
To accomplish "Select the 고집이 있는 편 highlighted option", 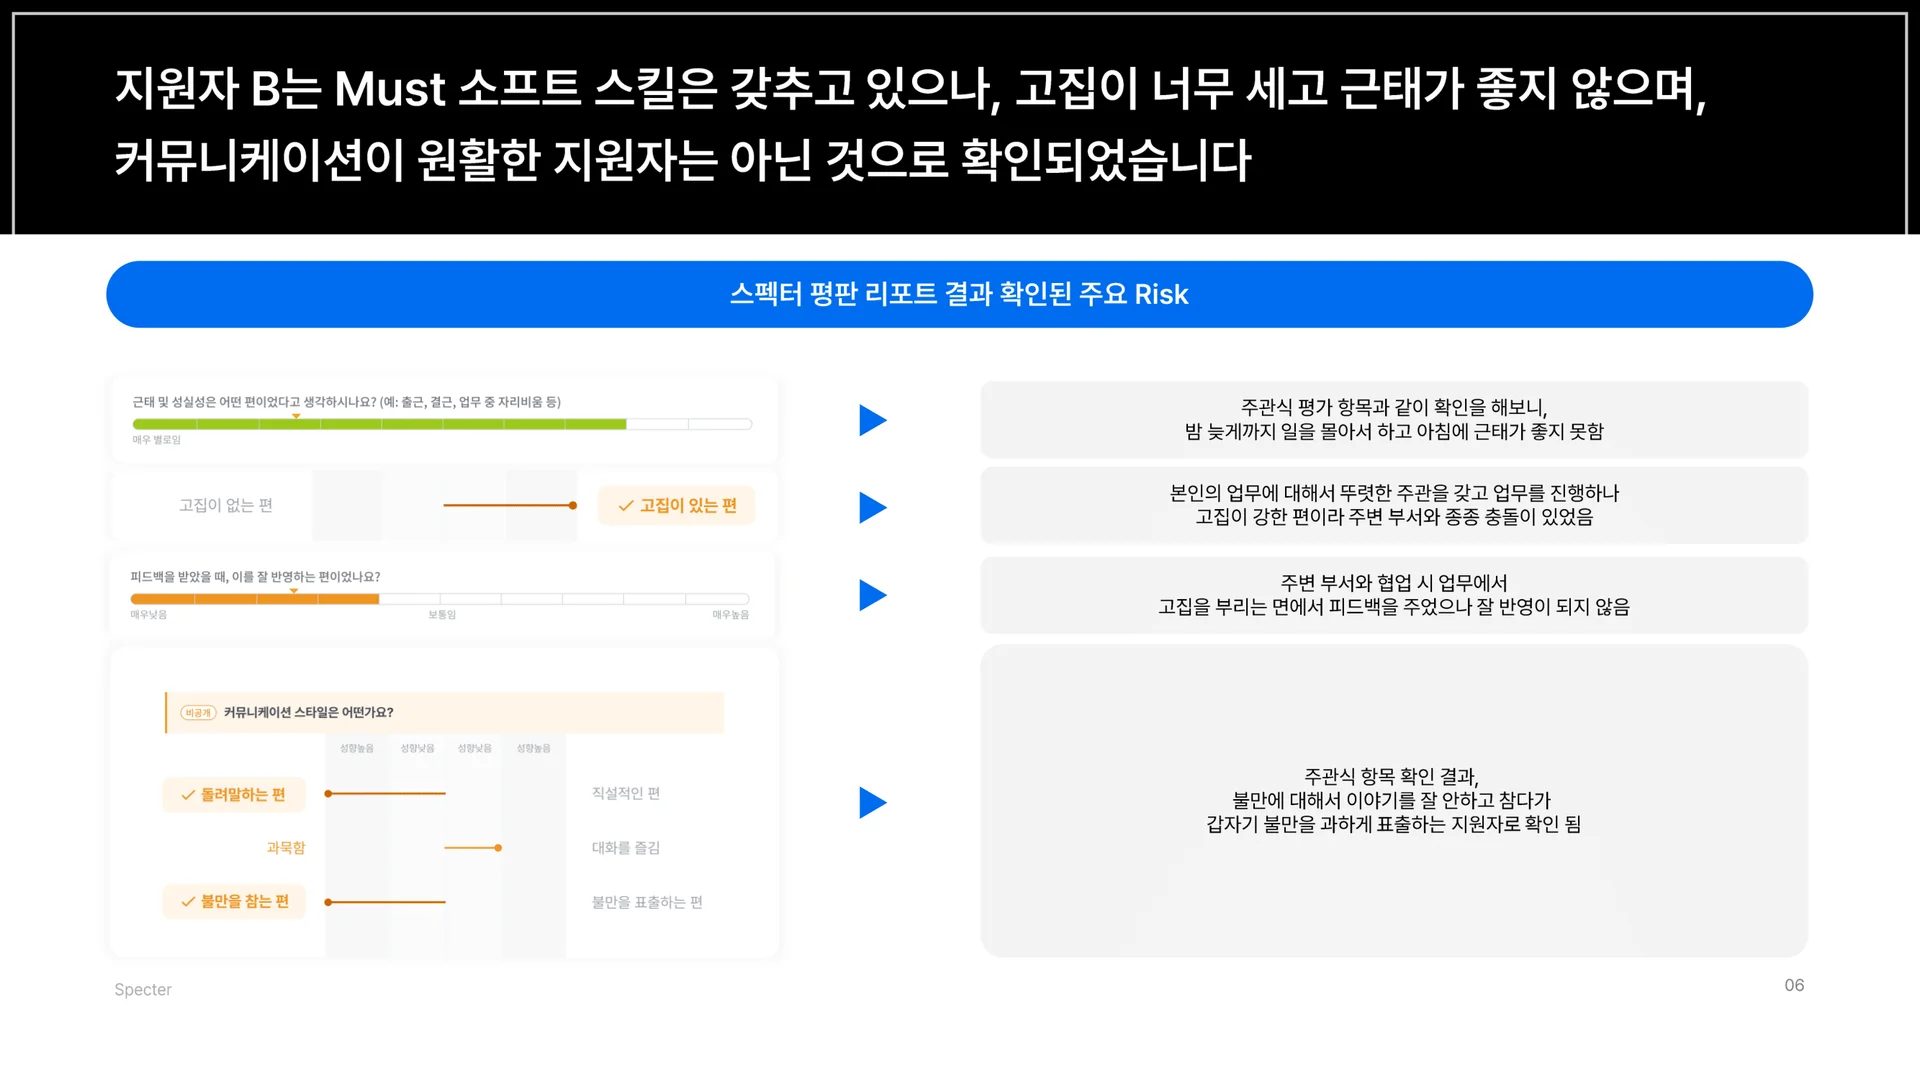I will (676, 505).
